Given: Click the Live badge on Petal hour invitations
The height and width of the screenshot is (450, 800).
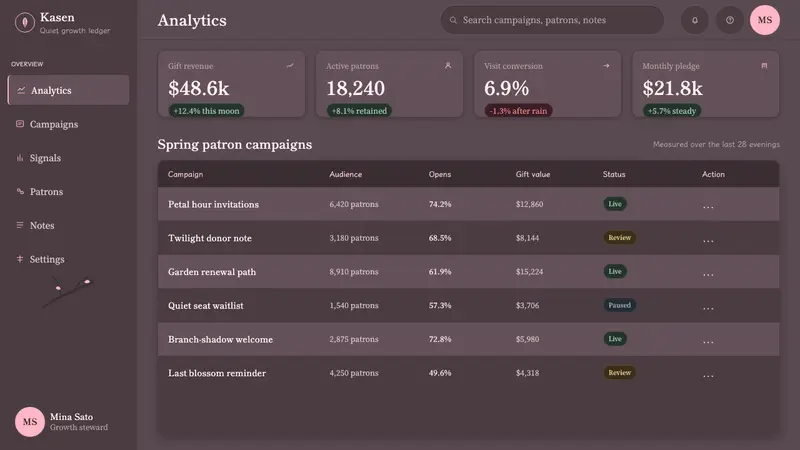Looking at the screenshot, I should pyautogui.click(x=615, y=204).
